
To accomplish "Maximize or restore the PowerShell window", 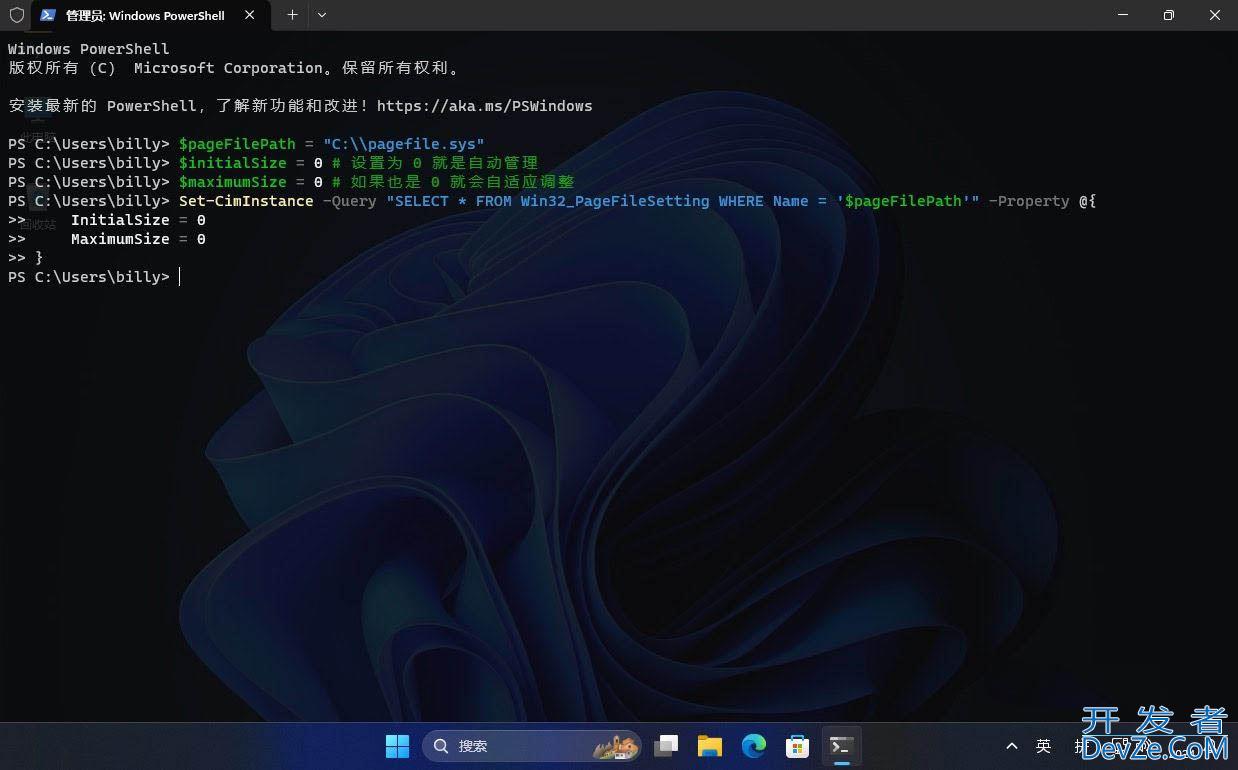I will pos(1168,15).
